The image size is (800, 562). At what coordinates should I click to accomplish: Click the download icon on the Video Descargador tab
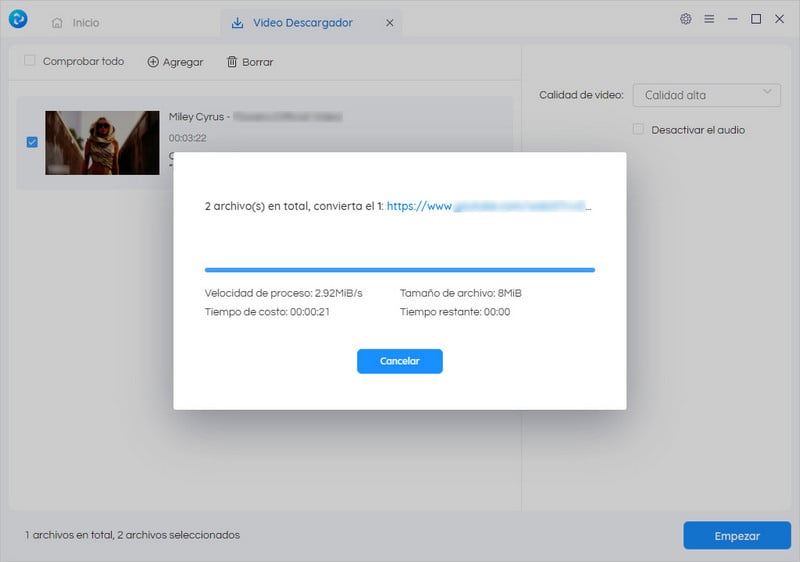pyautogui.click(x=237, y=23)
